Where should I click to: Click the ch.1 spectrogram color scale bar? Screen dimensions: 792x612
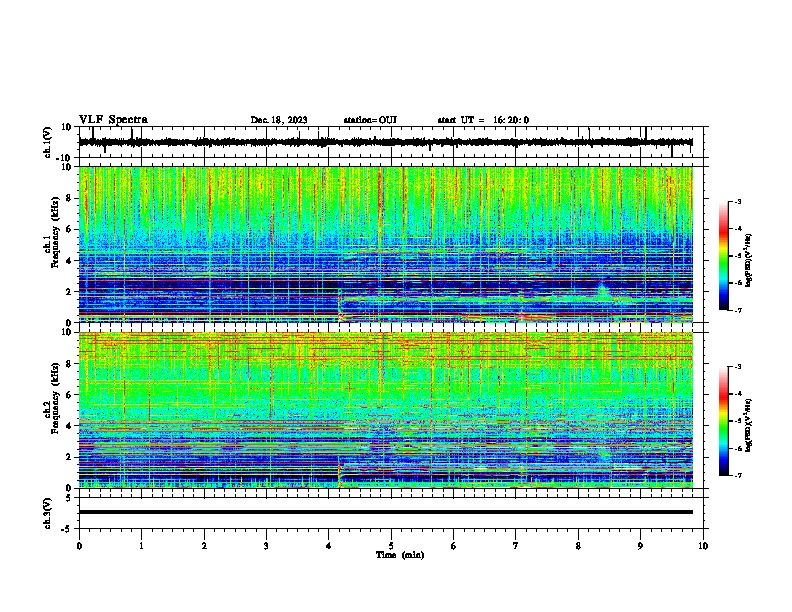pos(724,256)
